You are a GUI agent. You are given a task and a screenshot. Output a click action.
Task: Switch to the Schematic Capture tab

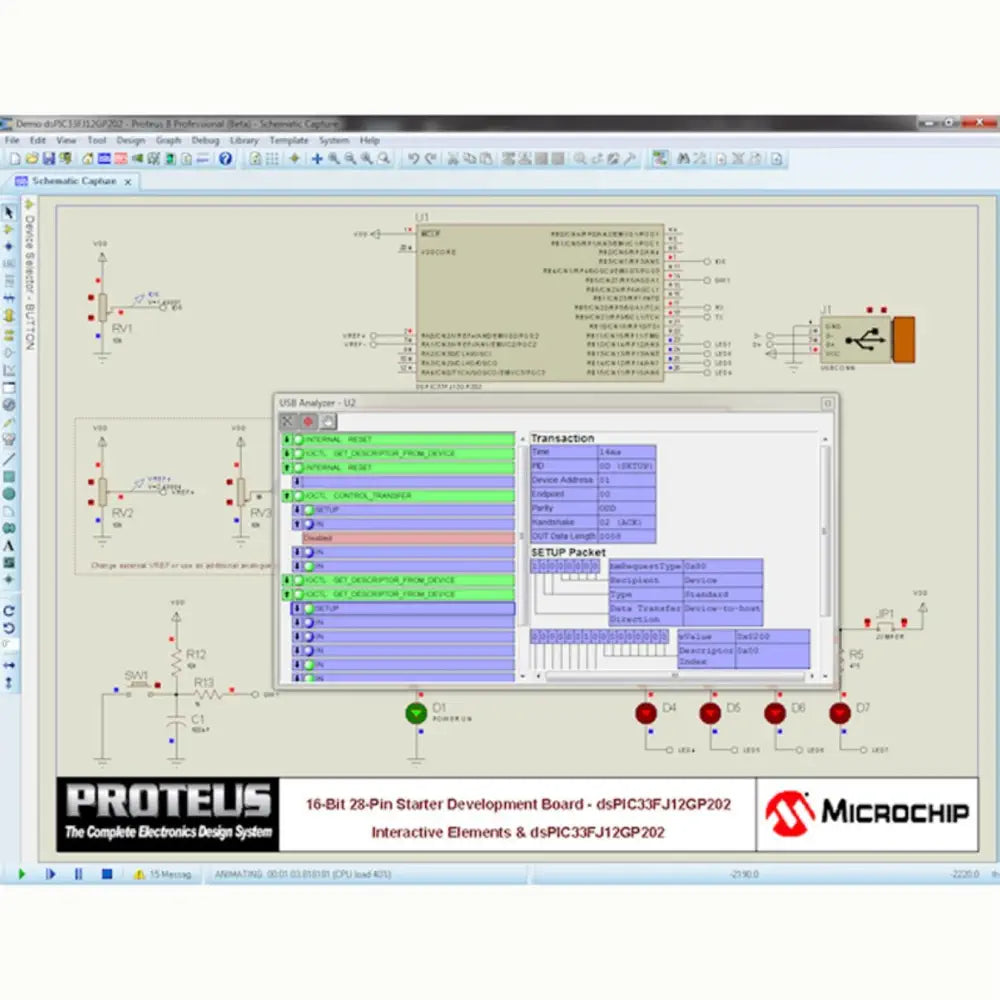70,181
